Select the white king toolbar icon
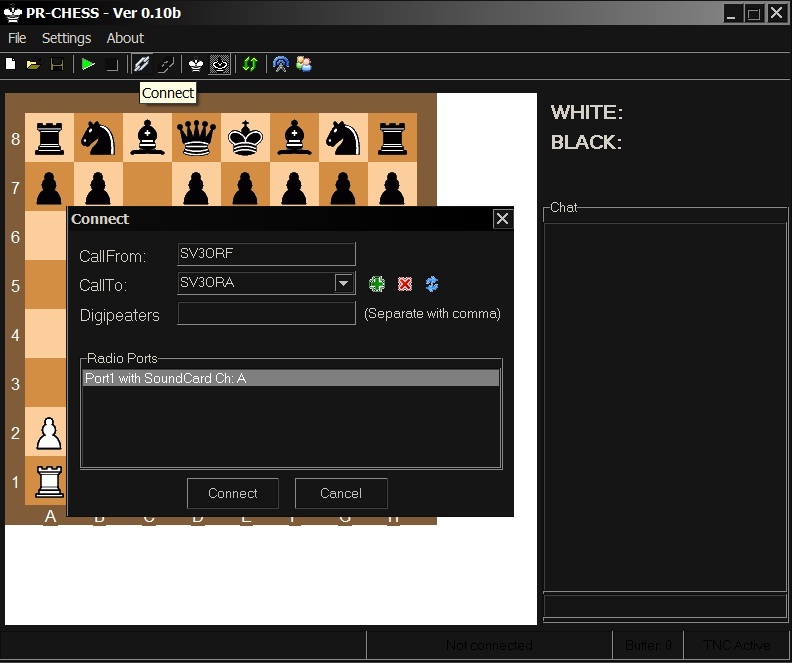 [196, 65]
